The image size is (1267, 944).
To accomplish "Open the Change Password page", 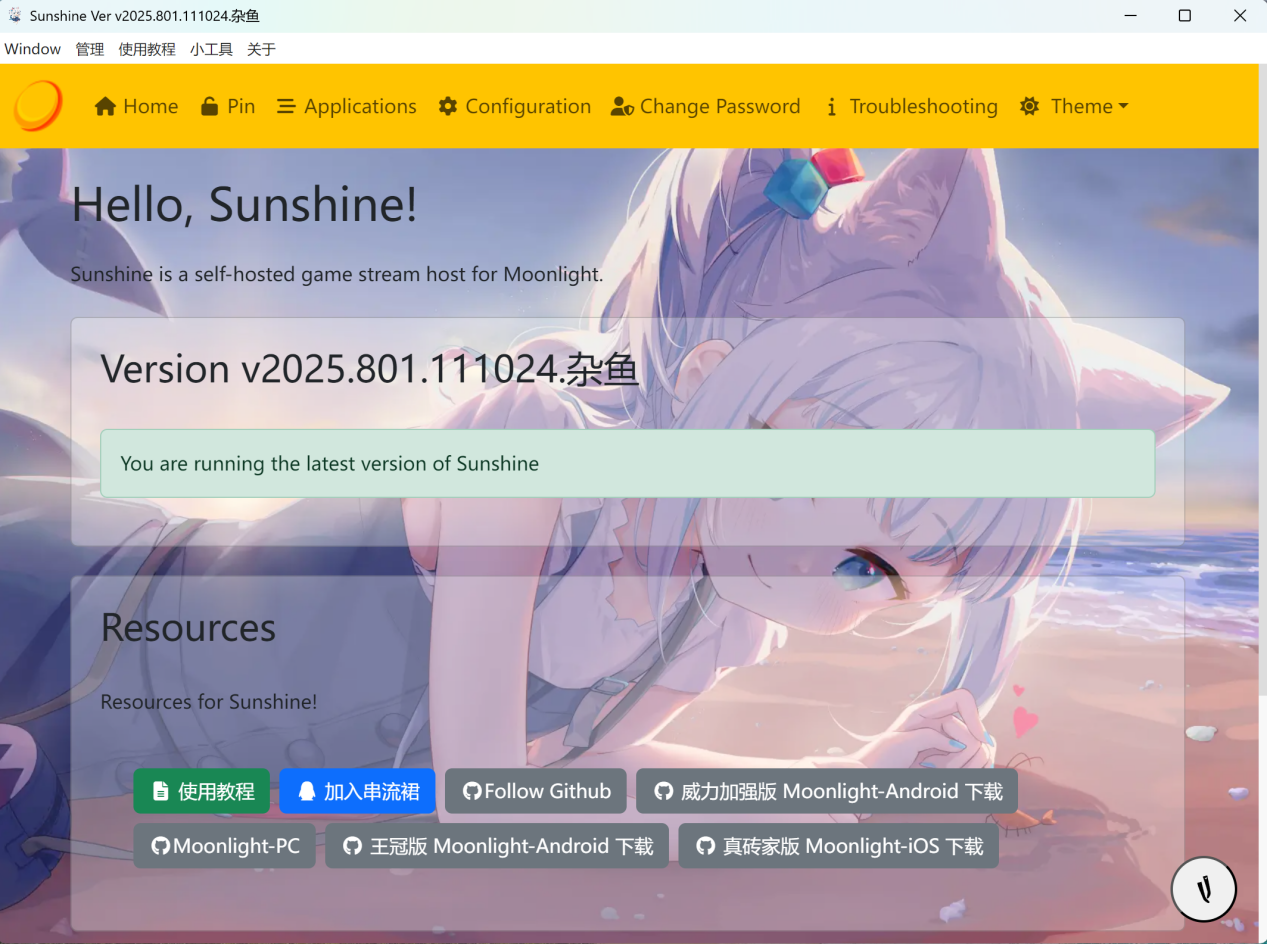I will pos(706,106).
